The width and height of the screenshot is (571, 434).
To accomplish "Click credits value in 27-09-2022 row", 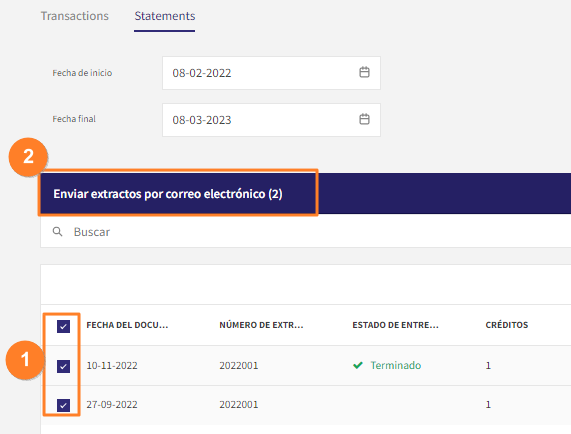I will click(x=488, y=405).
